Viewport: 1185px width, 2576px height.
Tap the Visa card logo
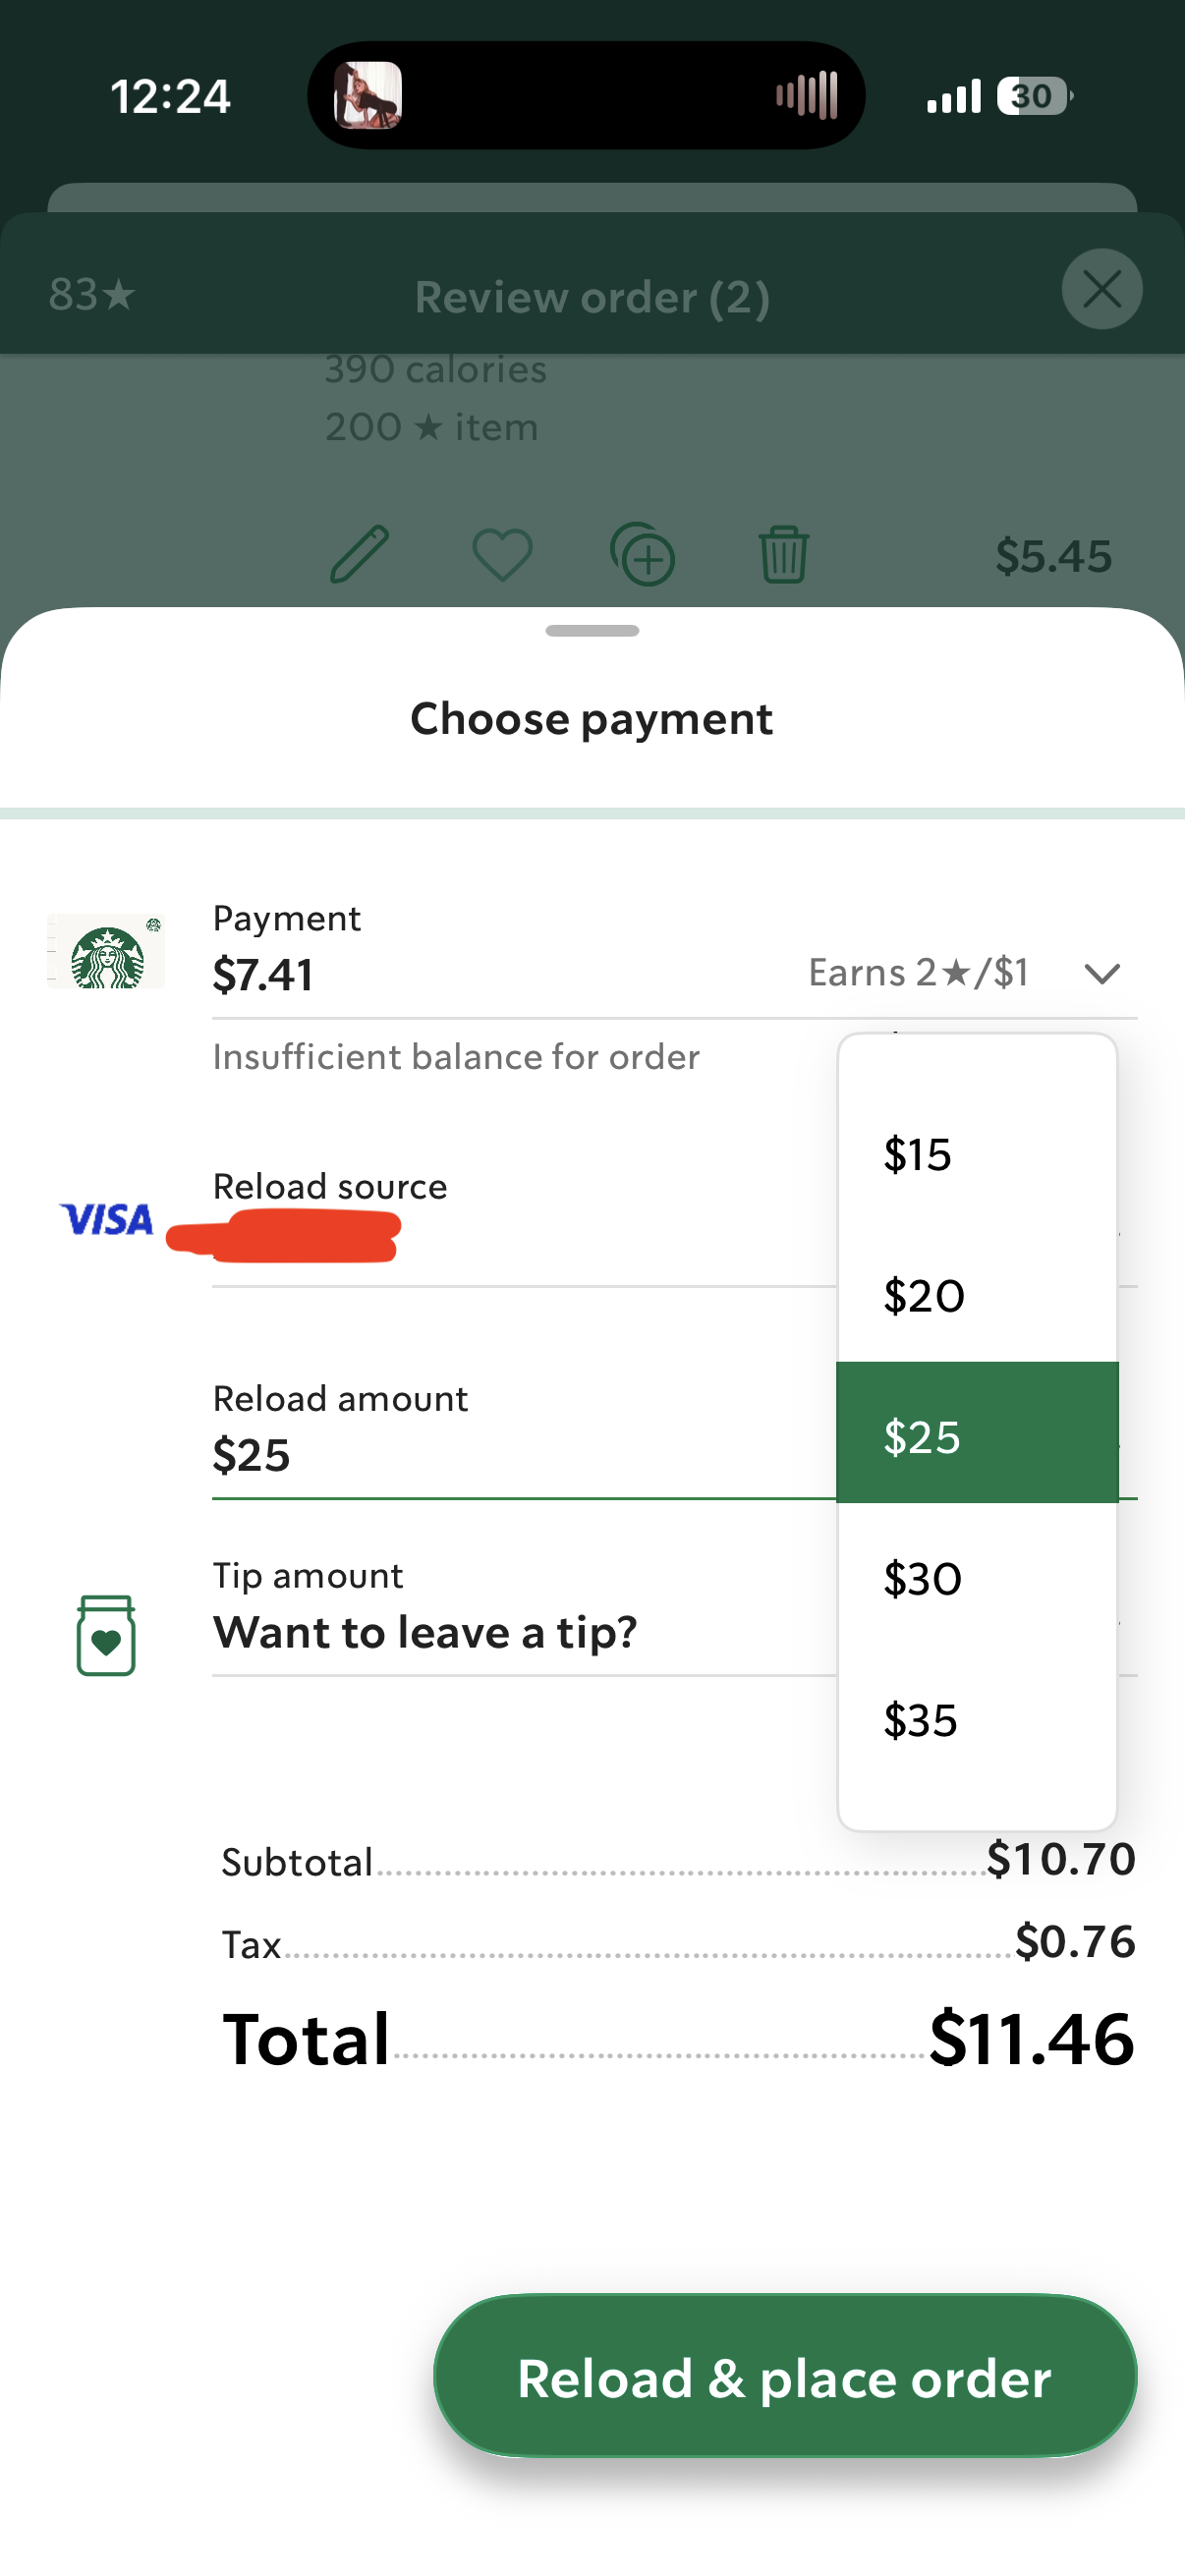tap(106, 1219)
